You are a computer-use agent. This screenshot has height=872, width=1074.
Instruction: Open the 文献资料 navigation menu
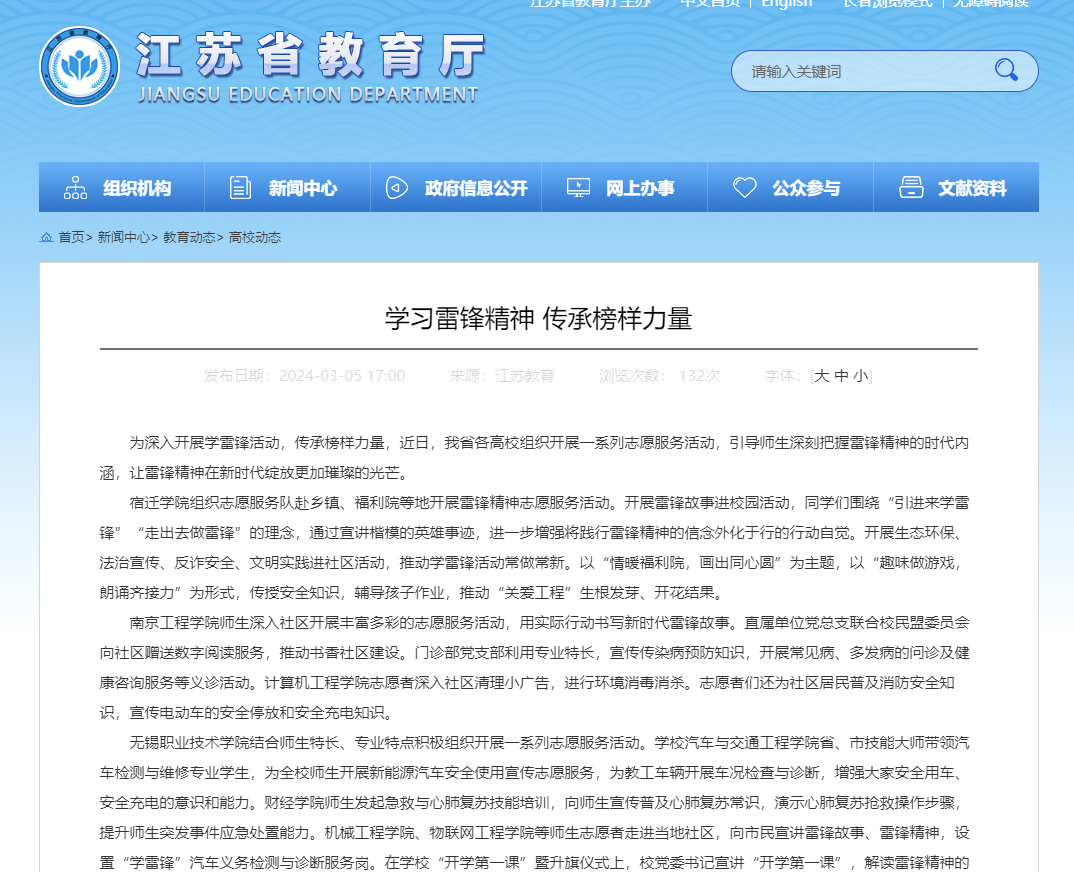click(x=972, y=188)
